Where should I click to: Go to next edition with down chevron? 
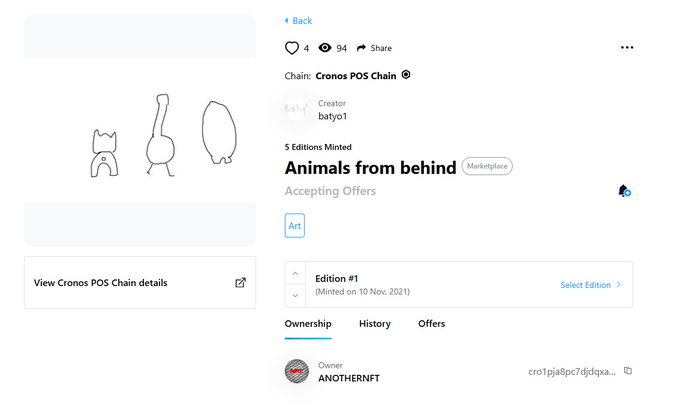(x=295, y=296)
